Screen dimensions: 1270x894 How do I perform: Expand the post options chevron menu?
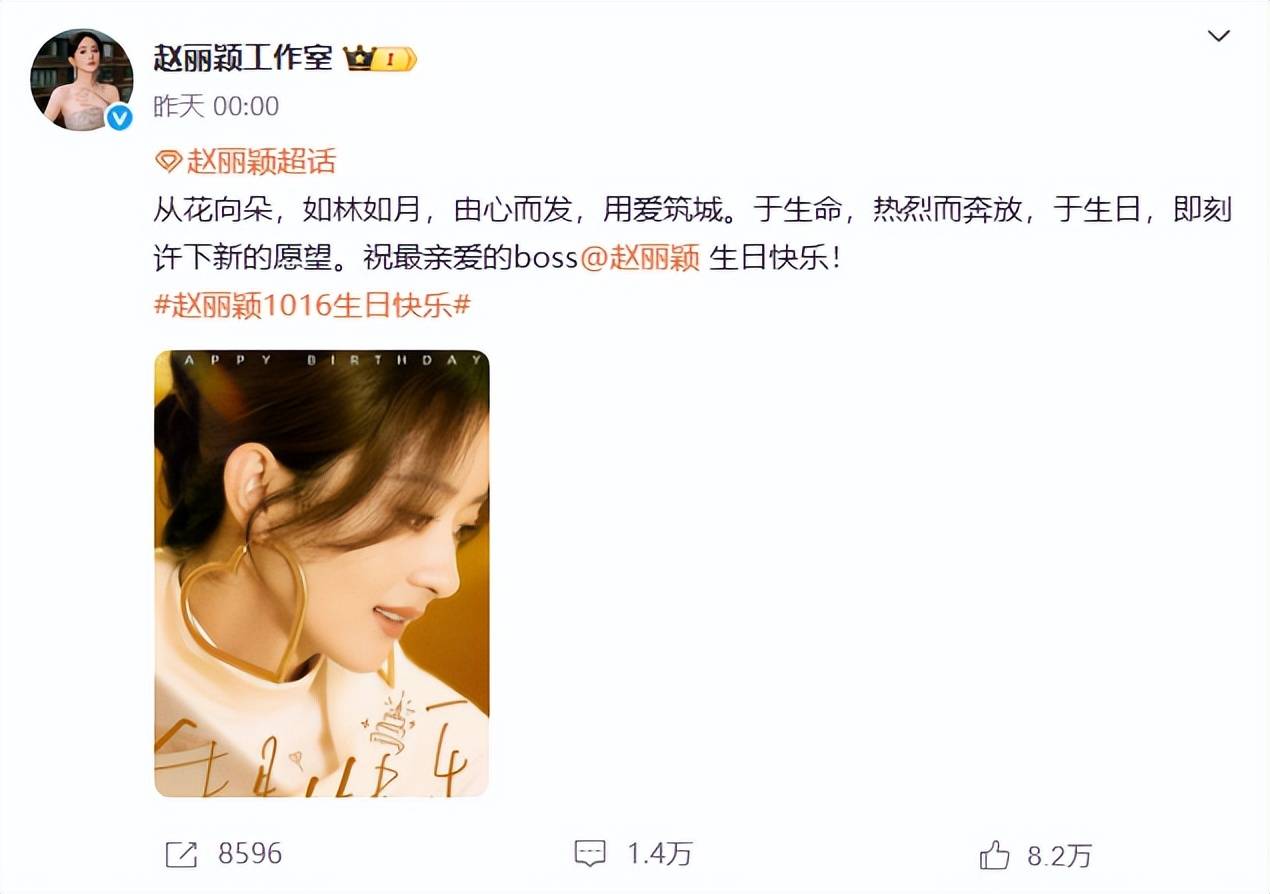[x=1218, y=37]
